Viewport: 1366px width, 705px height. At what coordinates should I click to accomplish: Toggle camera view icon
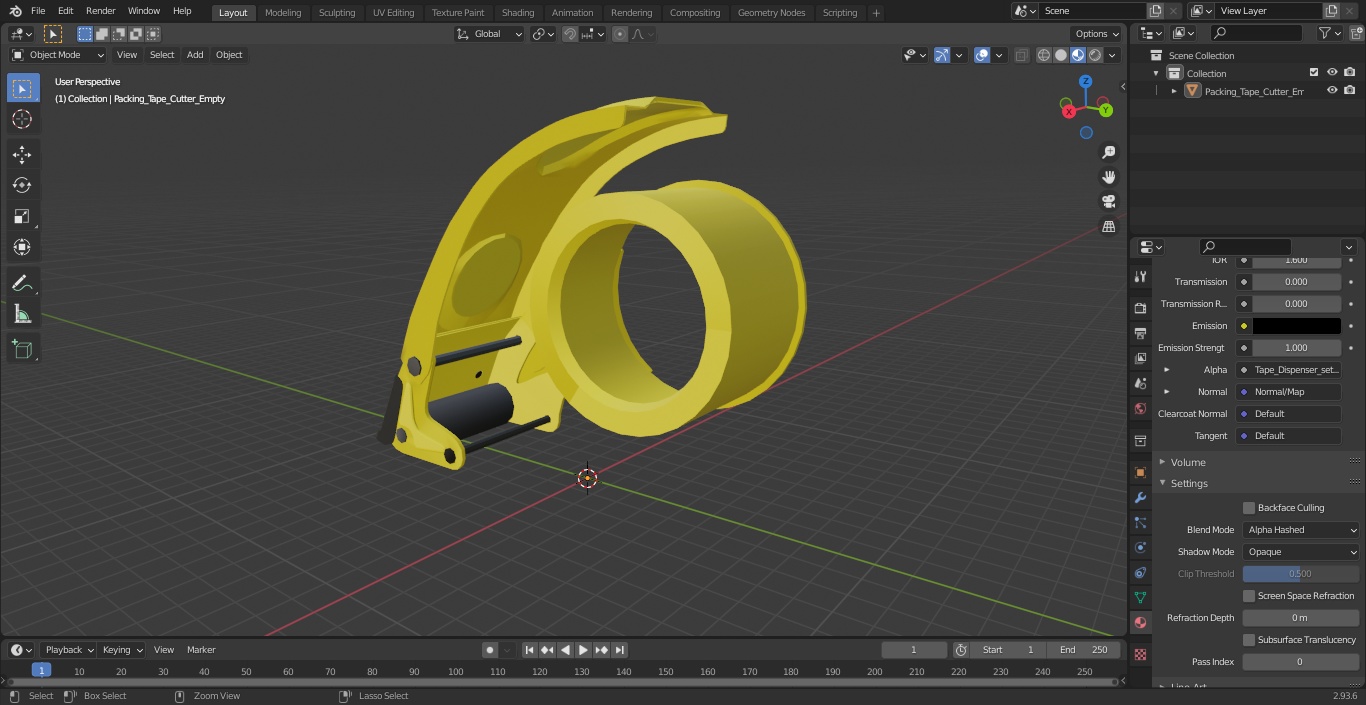click(1108, 202)
